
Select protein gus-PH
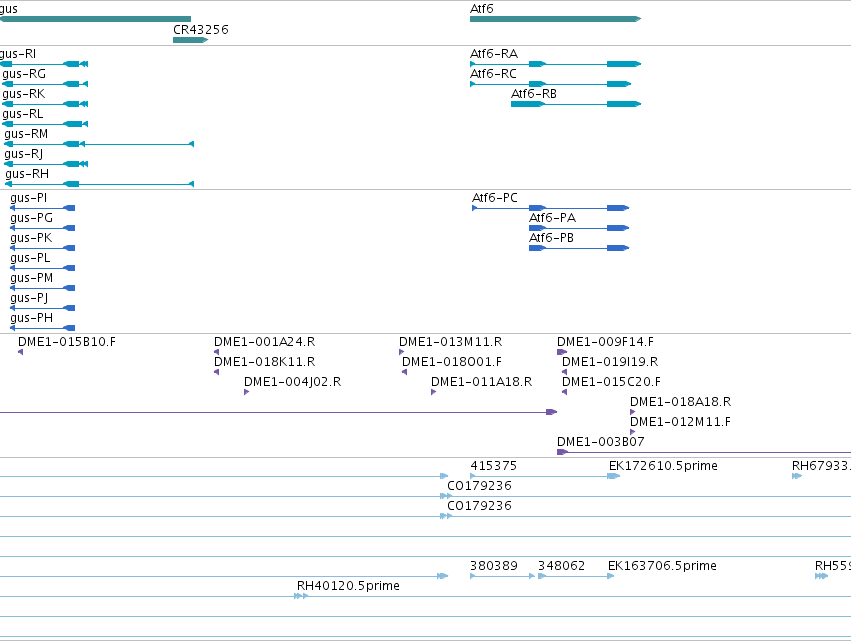coord(42,328)
